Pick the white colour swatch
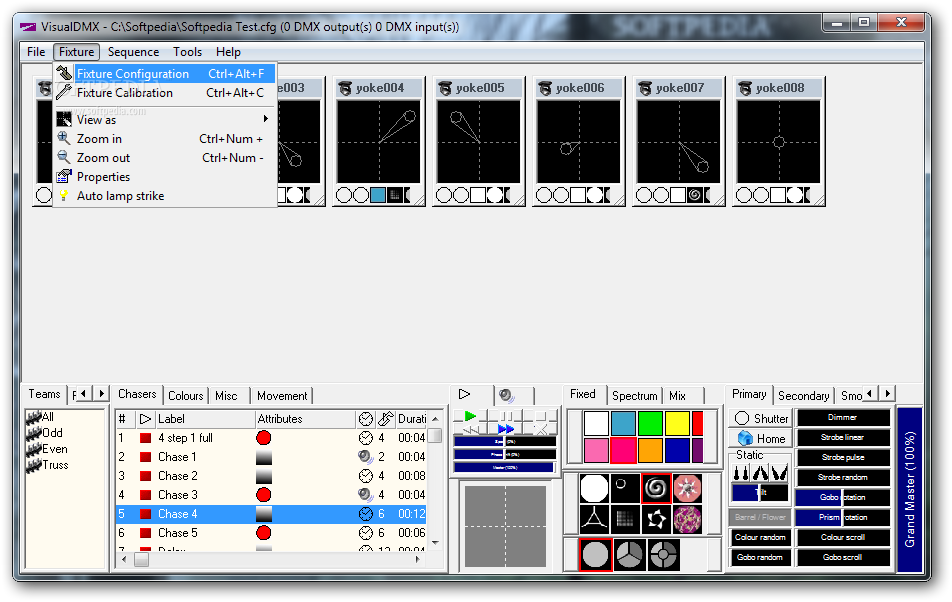The image size is (952, 602). [596, 424]
